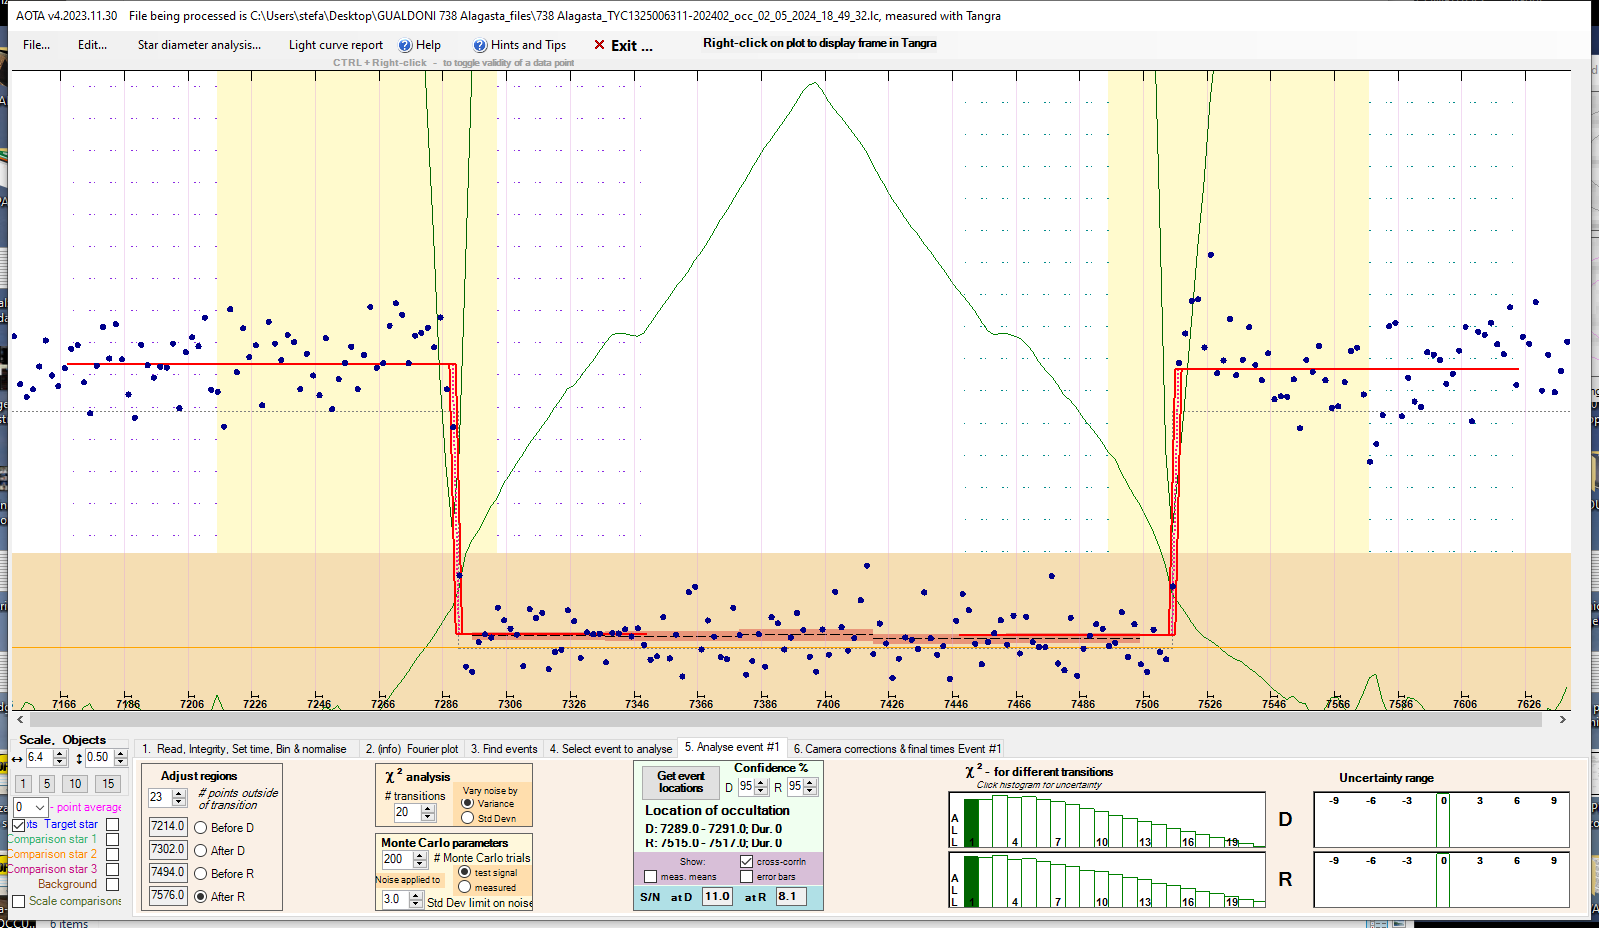The height and width of the screenshot is (928, 1599).
Task: Decrease Std Dev limit on noise 3.0
Action: tap(416, 904)
